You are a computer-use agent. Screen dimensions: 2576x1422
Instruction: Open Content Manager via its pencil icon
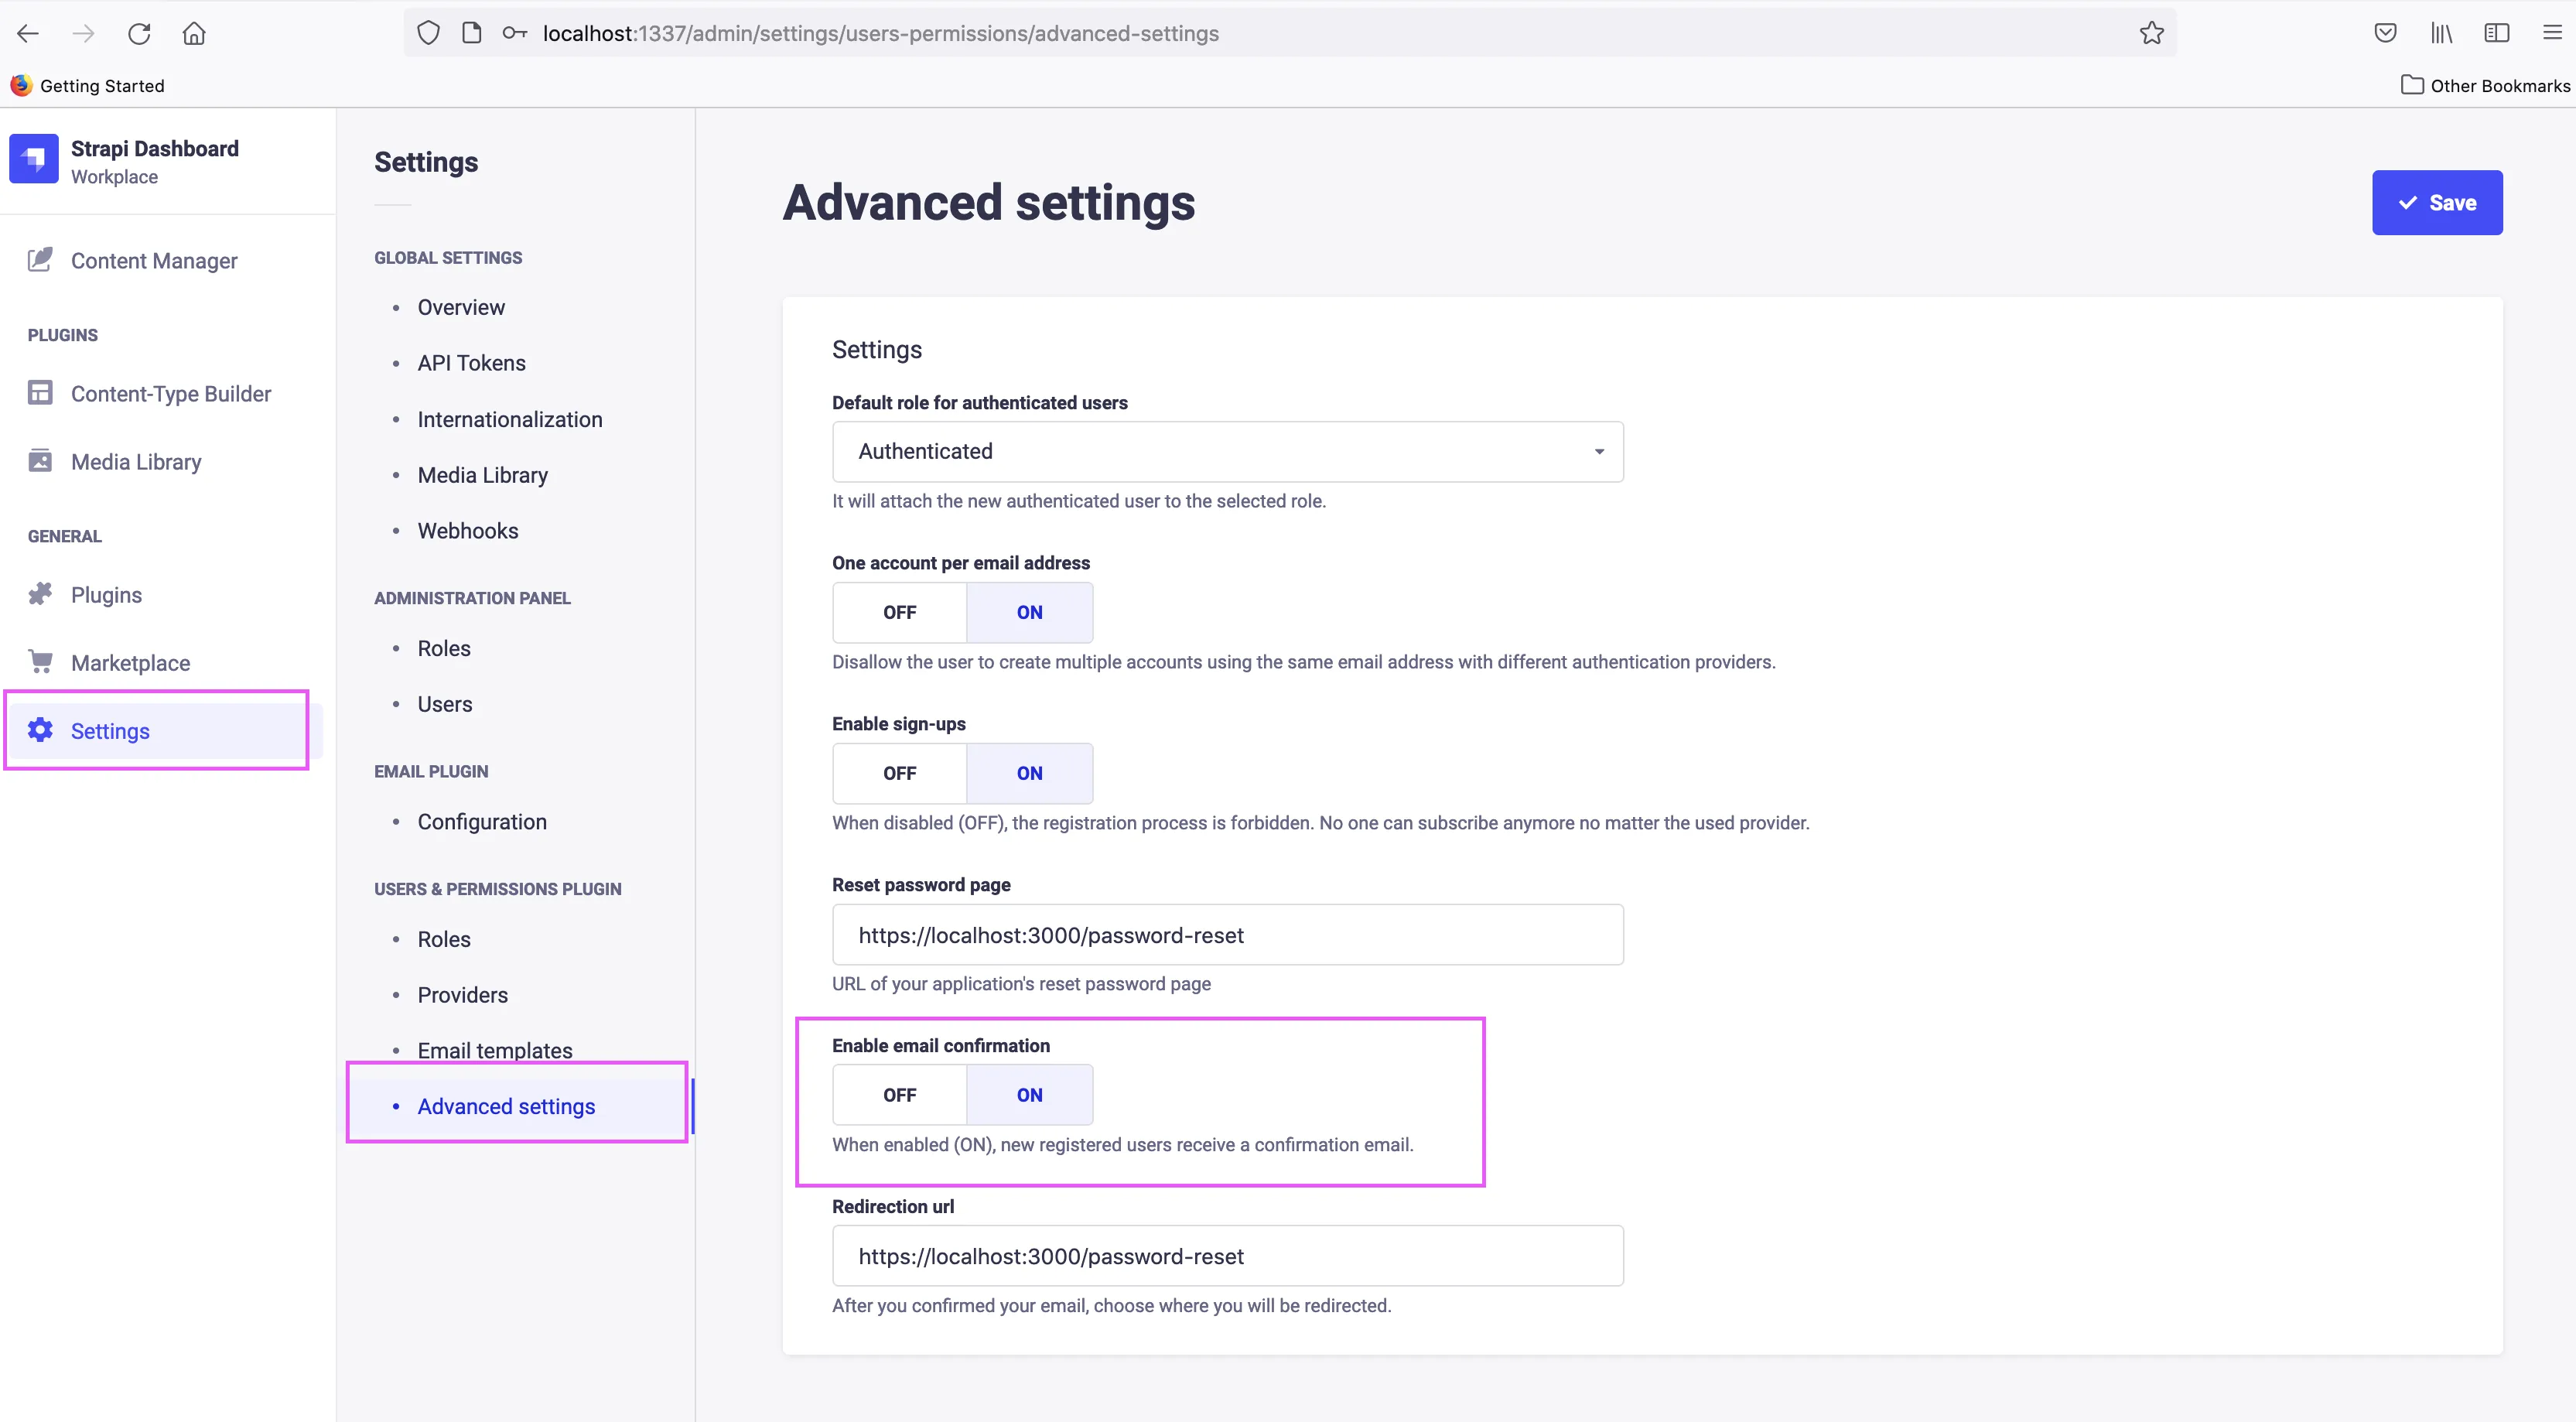[40, 260]
